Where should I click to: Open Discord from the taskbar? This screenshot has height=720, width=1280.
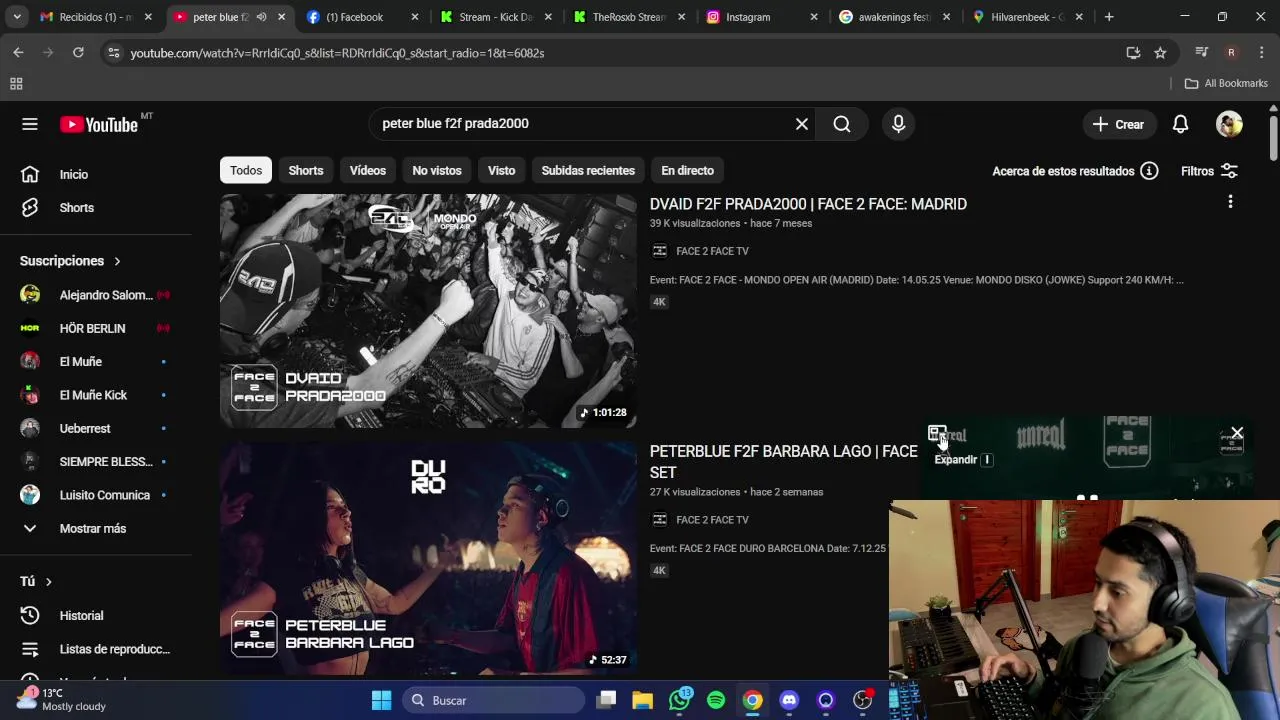pos(789,700)
